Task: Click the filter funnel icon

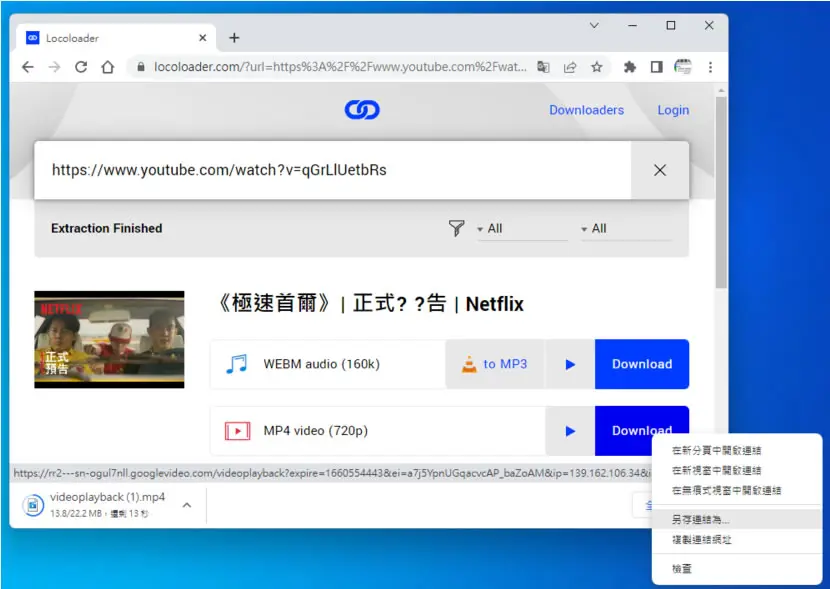Action: [x=456, y=228]
